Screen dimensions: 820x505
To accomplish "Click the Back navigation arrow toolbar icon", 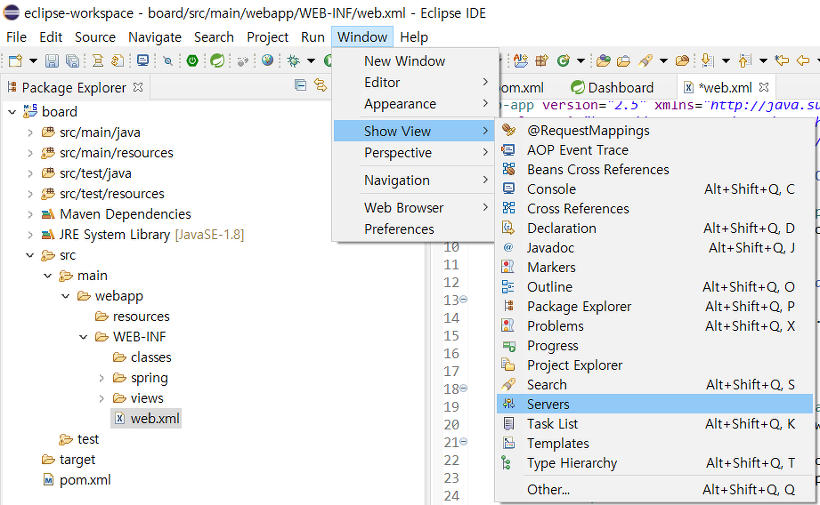I will [x=803, y=61].
